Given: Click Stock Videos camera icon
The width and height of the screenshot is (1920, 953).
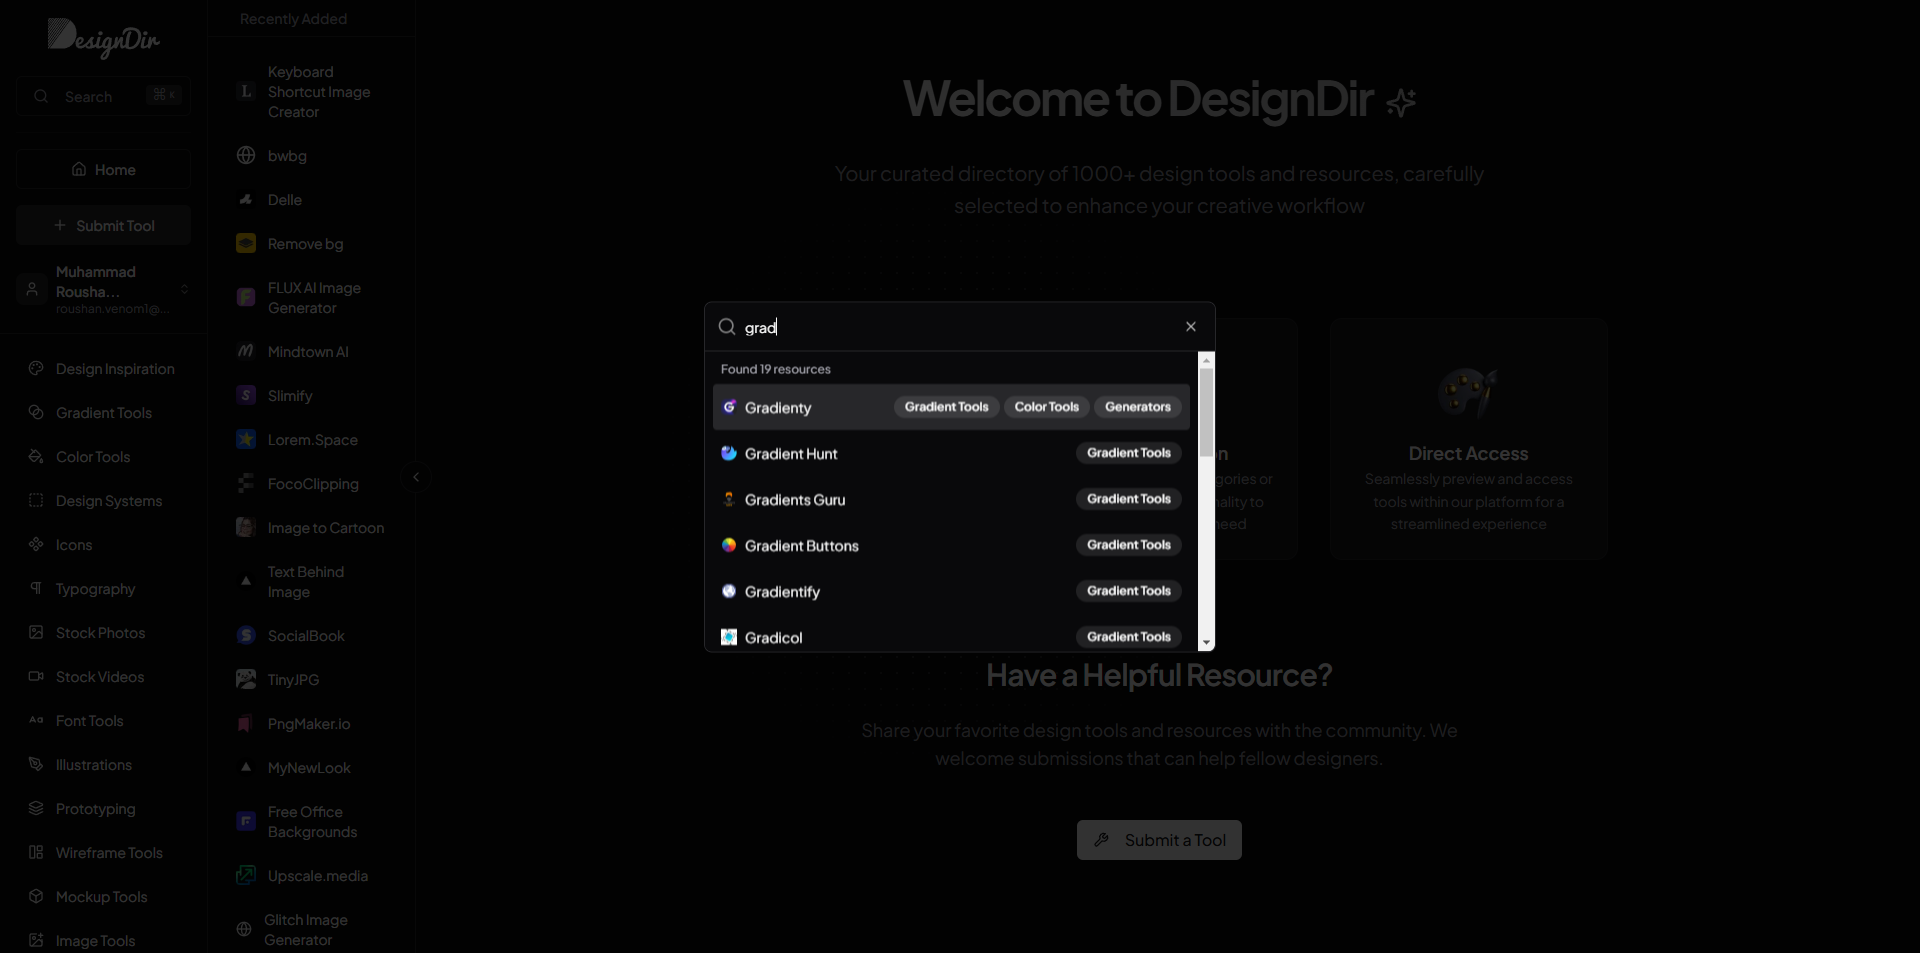Looking at the screenshot, I should tap(36, 676).
